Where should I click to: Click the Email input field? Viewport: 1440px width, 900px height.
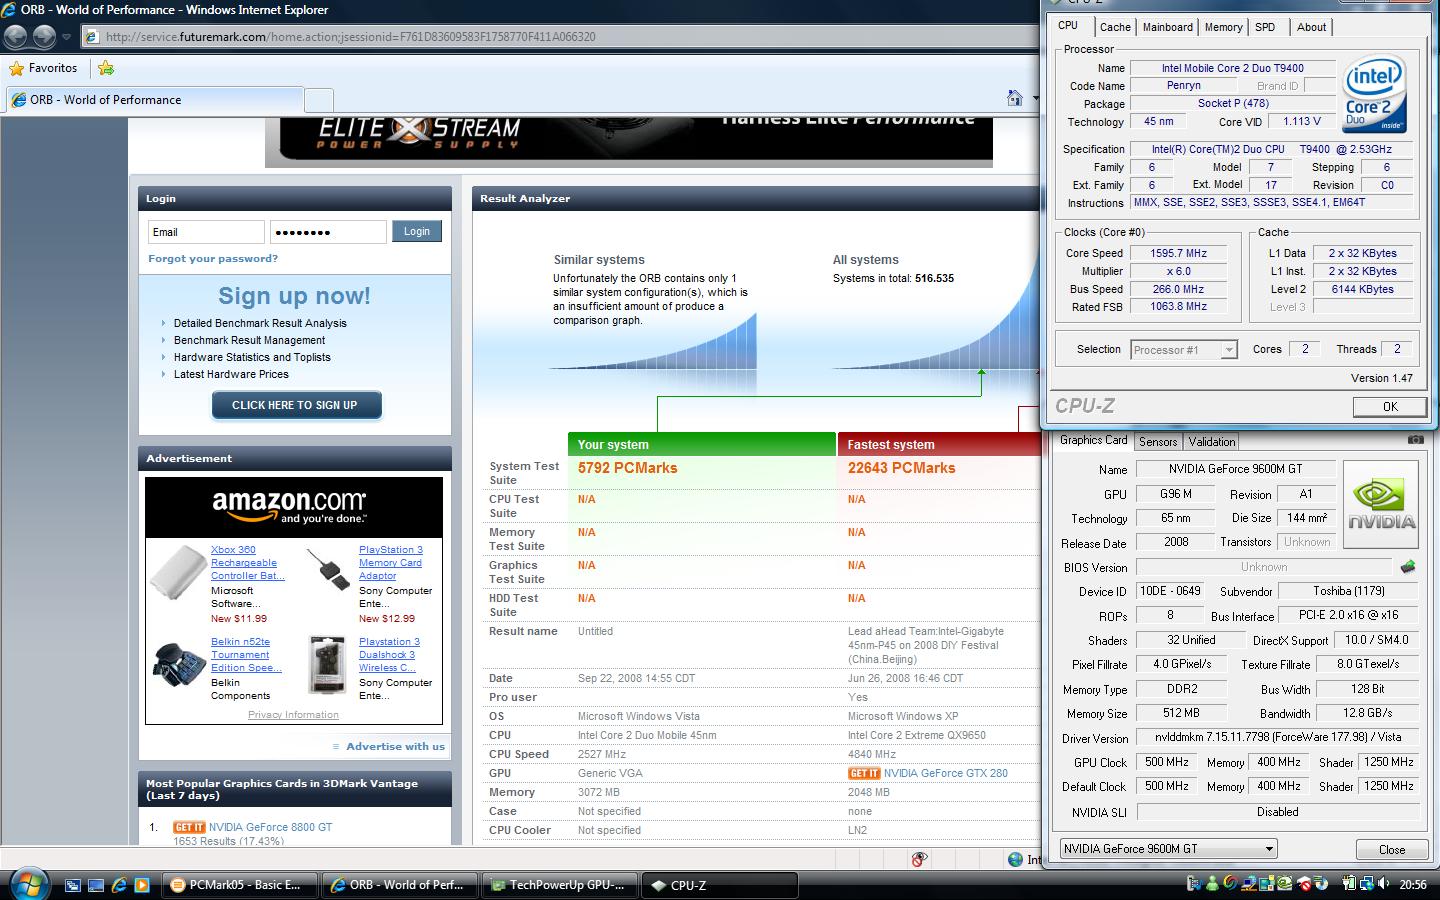pos(206,232)
